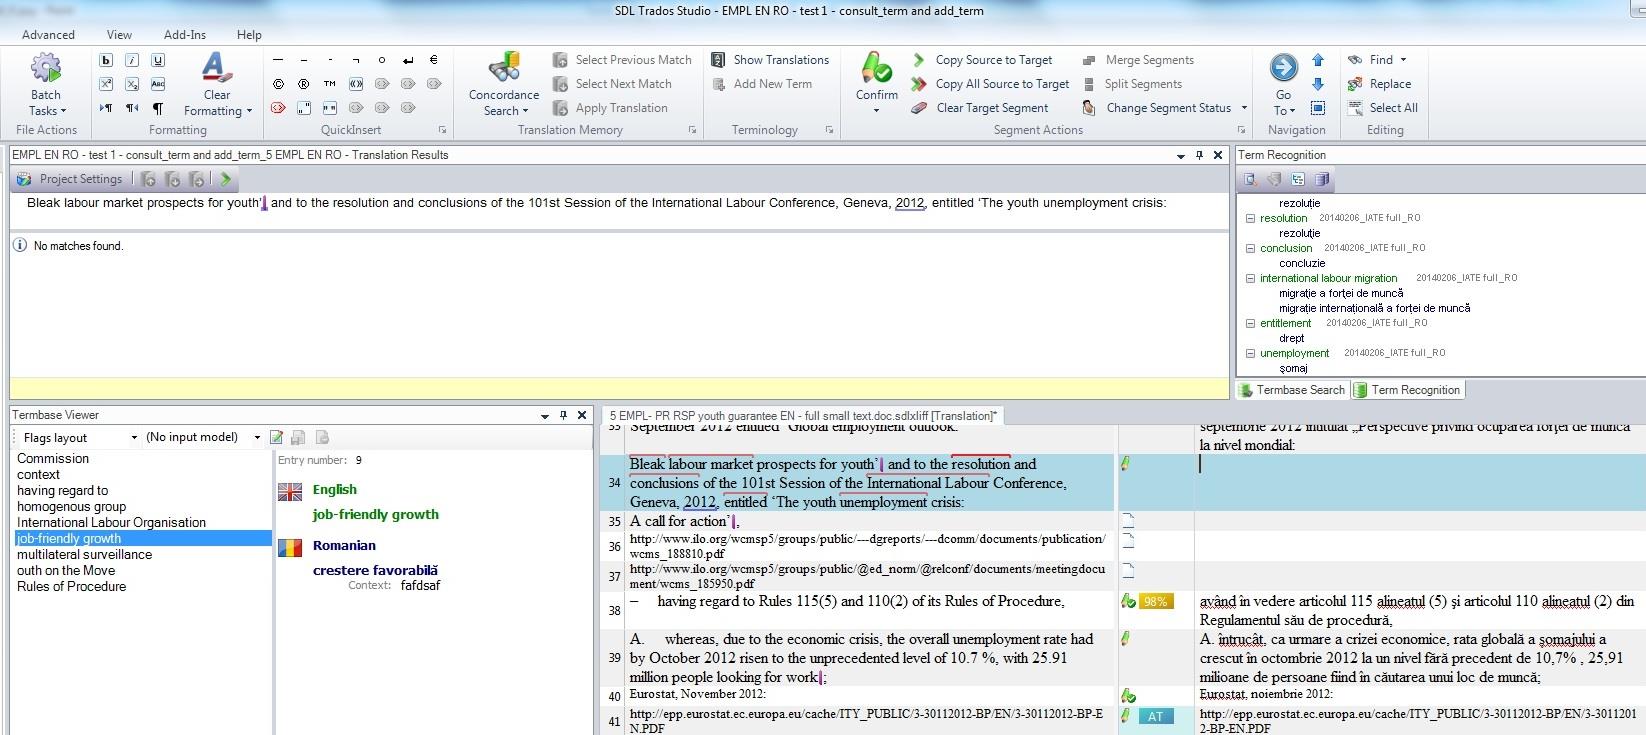This screenshot has height=735, width=1646.
Task: Click the target cell of segment 34
Action: (1420, 483)
